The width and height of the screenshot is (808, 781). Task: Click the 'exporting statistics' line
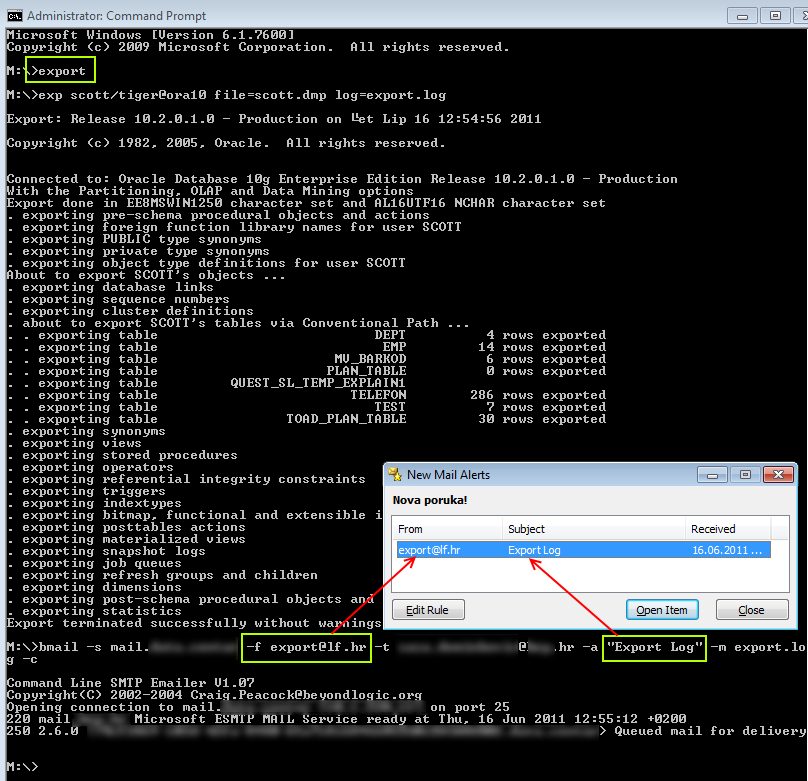click(x=95, y=611)
